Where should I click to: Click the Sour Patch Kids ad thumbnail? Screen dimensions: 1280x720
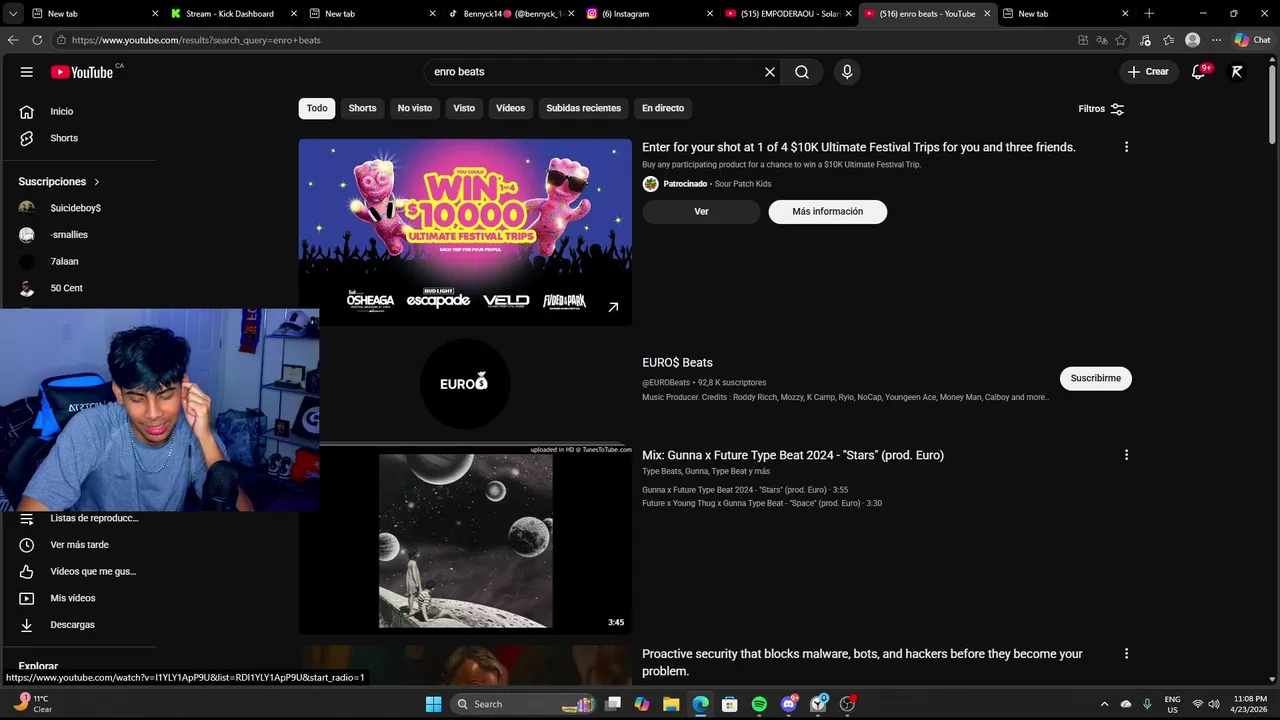click(x=465, y=232)
